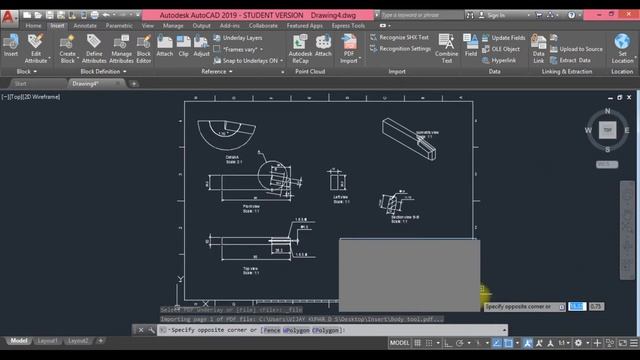The image size is (640, 360).
Task: Click the customization hamburger icon in status bar
Action: point(633,343)
